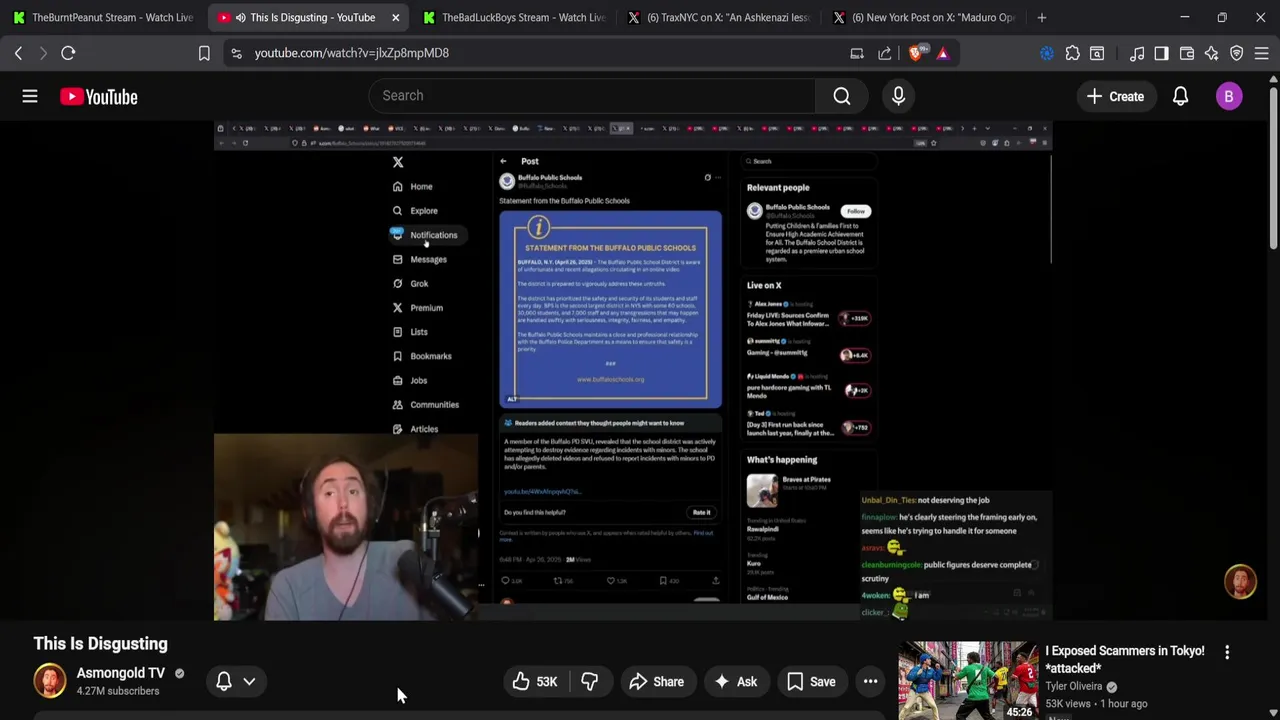
Task: Open the YouTube notifications bell
Action: pos(1181,97)
